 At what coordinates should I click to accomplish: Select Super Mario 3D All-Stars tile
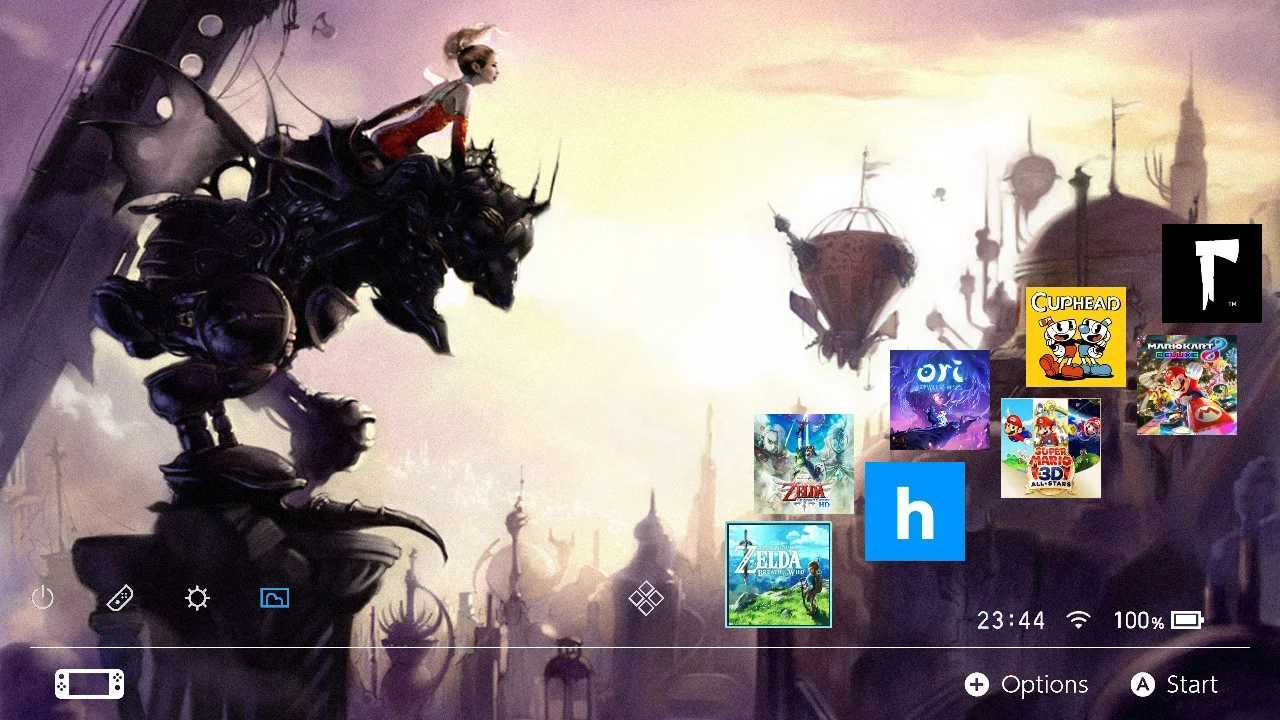pyautogui.click(x=1051, y=448)
